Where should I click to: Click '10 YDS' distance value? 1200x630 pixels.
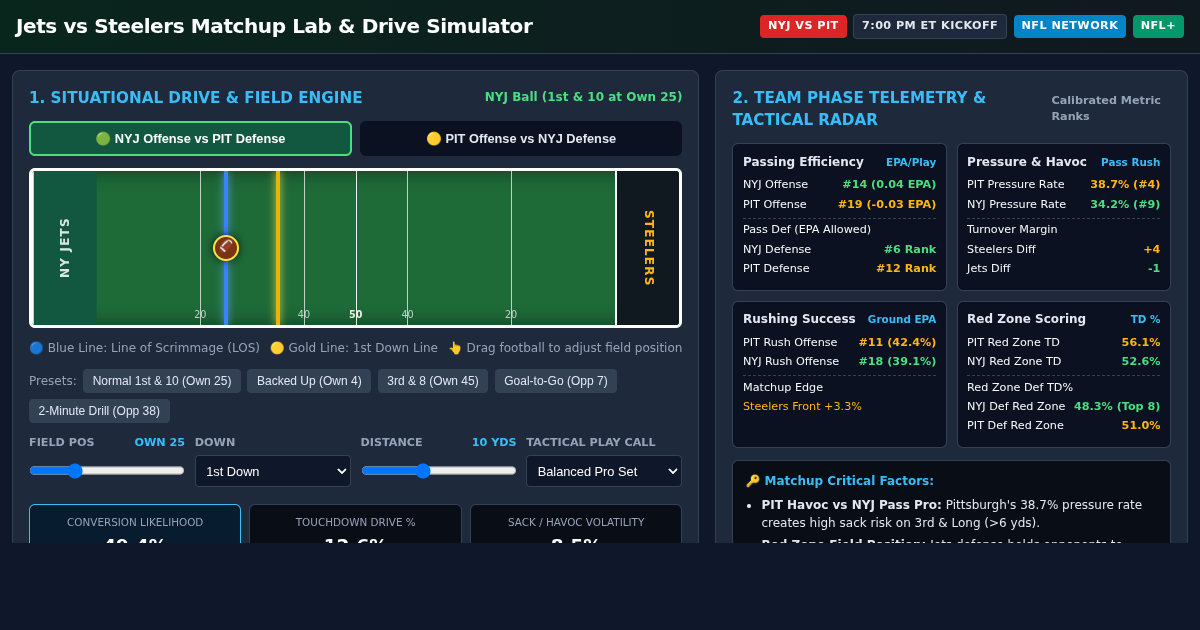[494, 442]
